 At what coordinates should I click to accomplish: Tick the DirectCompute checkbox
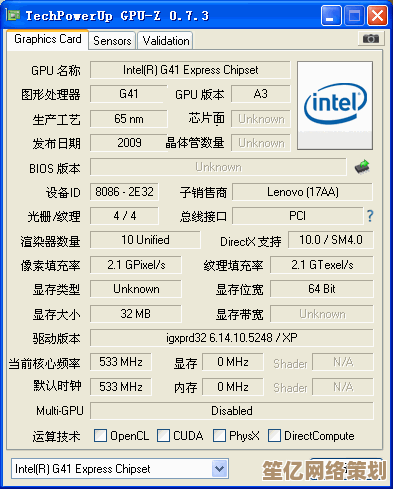click(x=274, y=435)
